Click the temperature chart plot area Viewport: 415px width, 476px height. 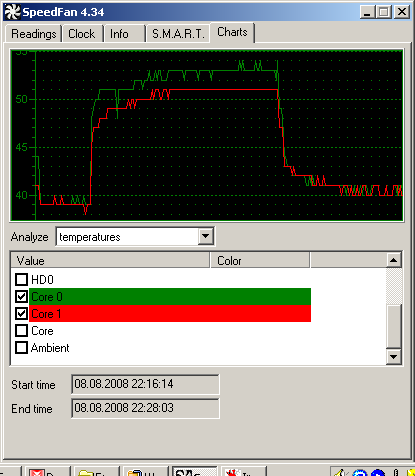click(207, 135)
